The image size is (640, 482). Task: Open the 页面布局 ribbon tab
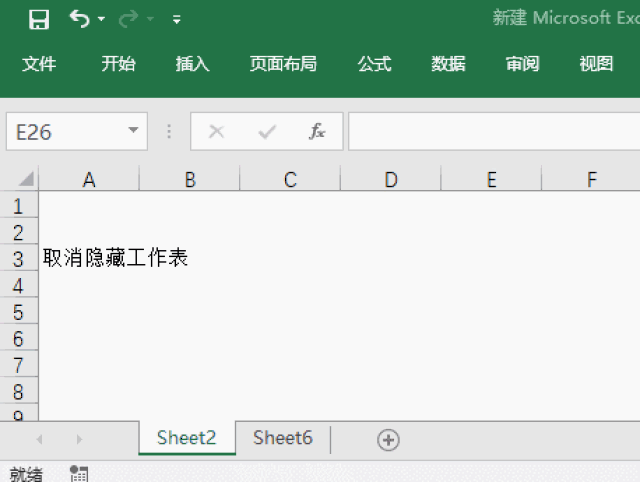tap(283, 64)
